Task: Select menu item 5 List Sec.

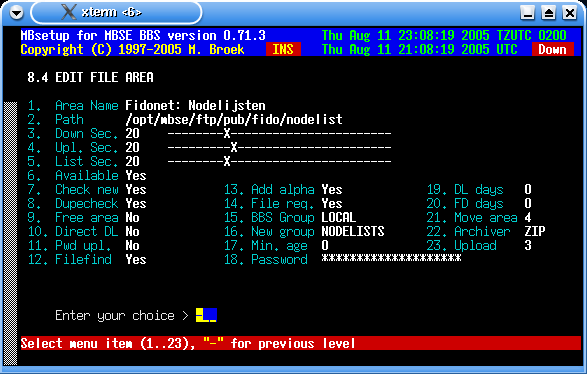Action: click(73, 162)
